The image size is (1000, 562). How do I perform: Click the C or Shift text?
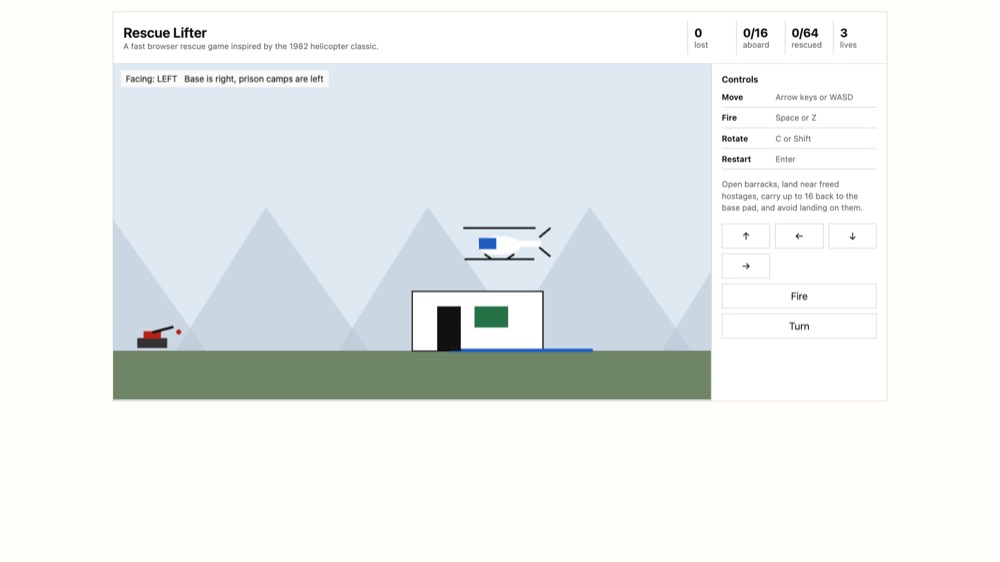pyautogui.click(x=793, y=139)
